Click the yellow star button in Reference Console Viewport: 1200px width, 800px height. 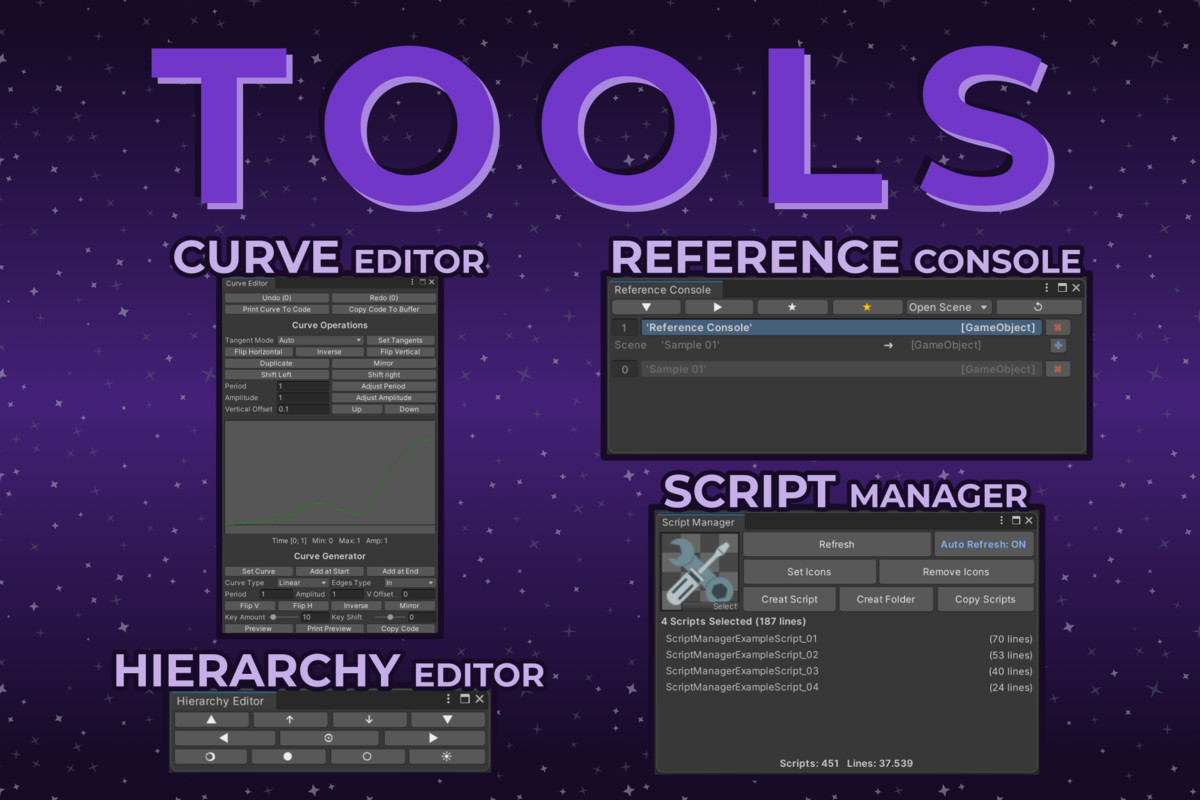click(867, 307)
